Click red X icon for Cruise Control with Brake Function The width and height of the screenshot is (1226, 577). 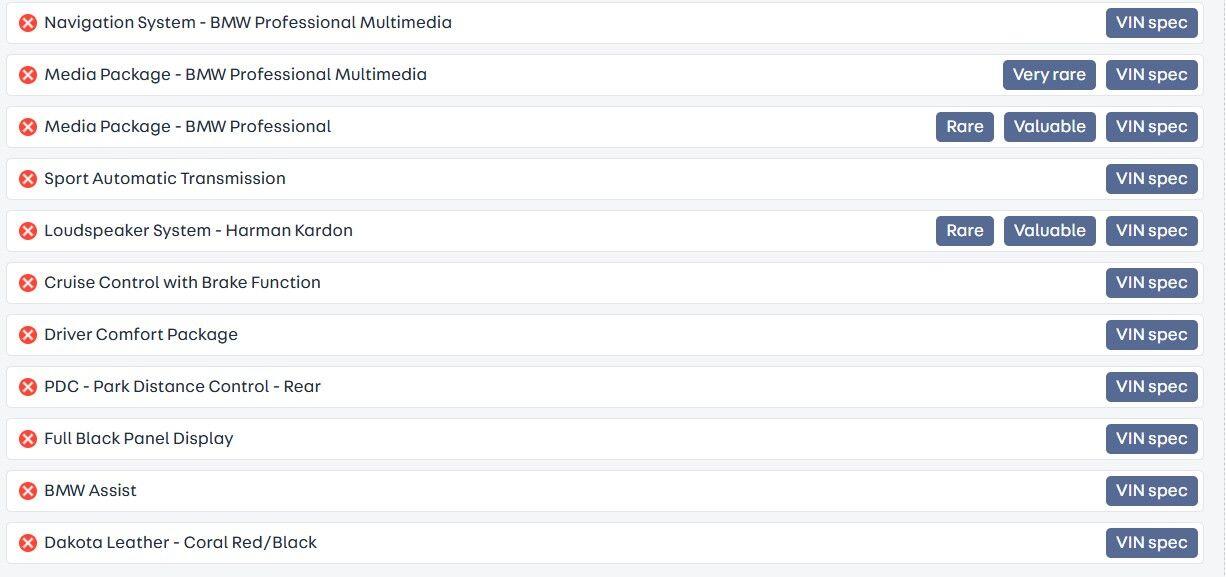[28, 283]
